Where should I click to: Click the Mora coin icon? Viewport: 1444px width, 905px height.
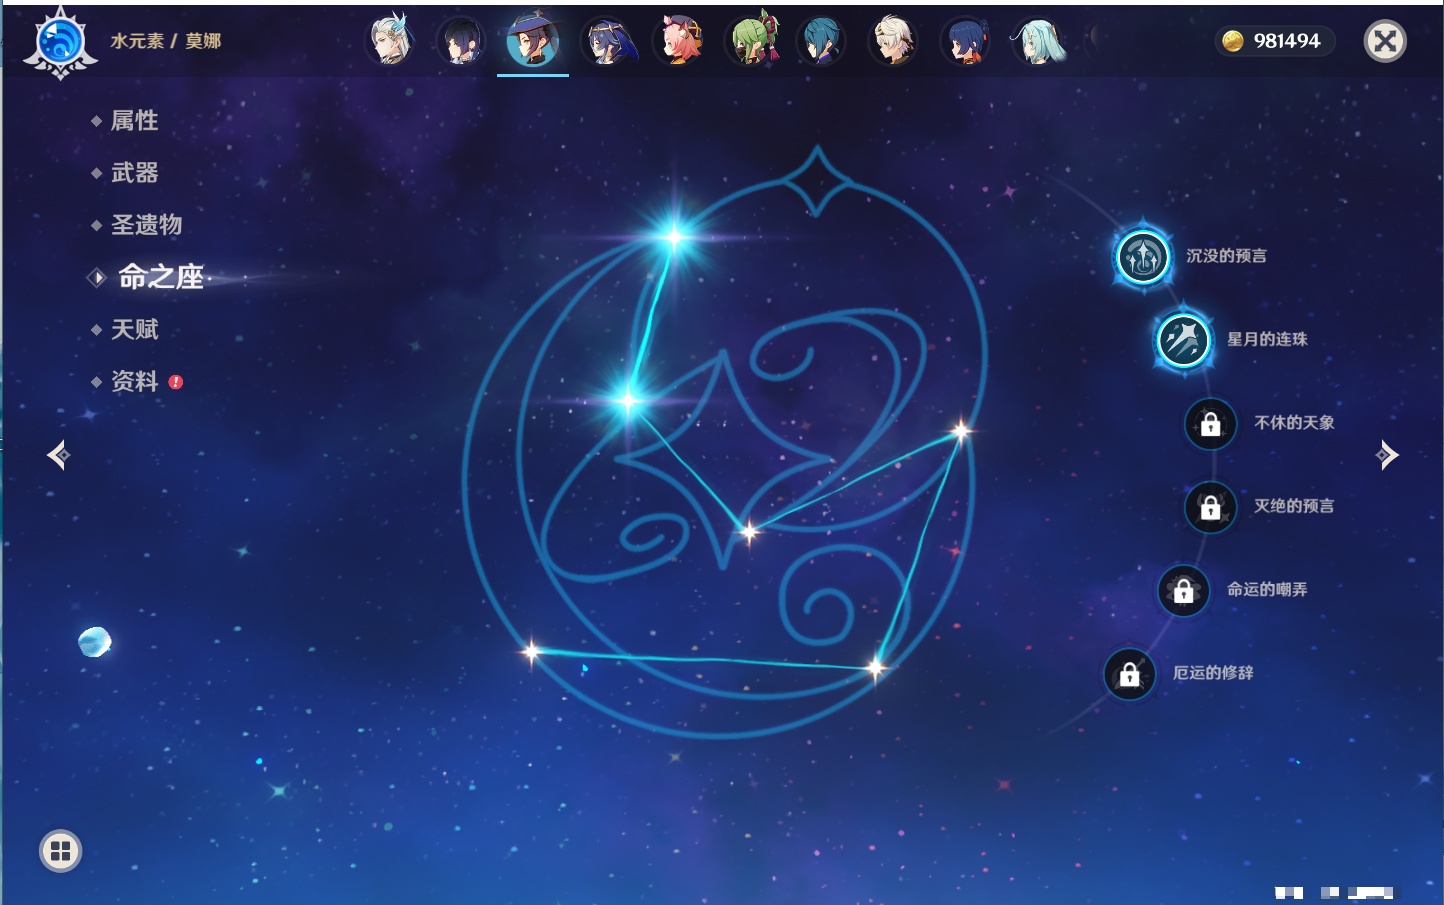coord(1233,41)
